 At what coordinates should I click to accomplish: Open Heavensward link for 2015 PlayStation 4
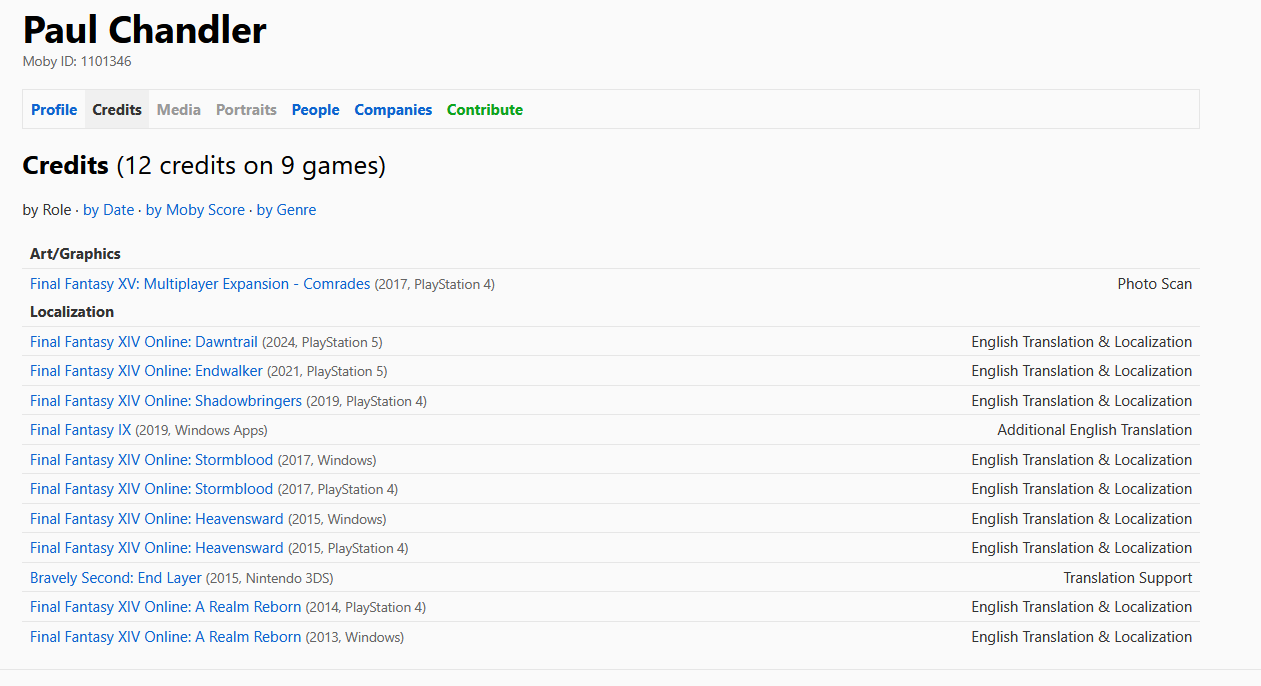[x=157, y=548]
